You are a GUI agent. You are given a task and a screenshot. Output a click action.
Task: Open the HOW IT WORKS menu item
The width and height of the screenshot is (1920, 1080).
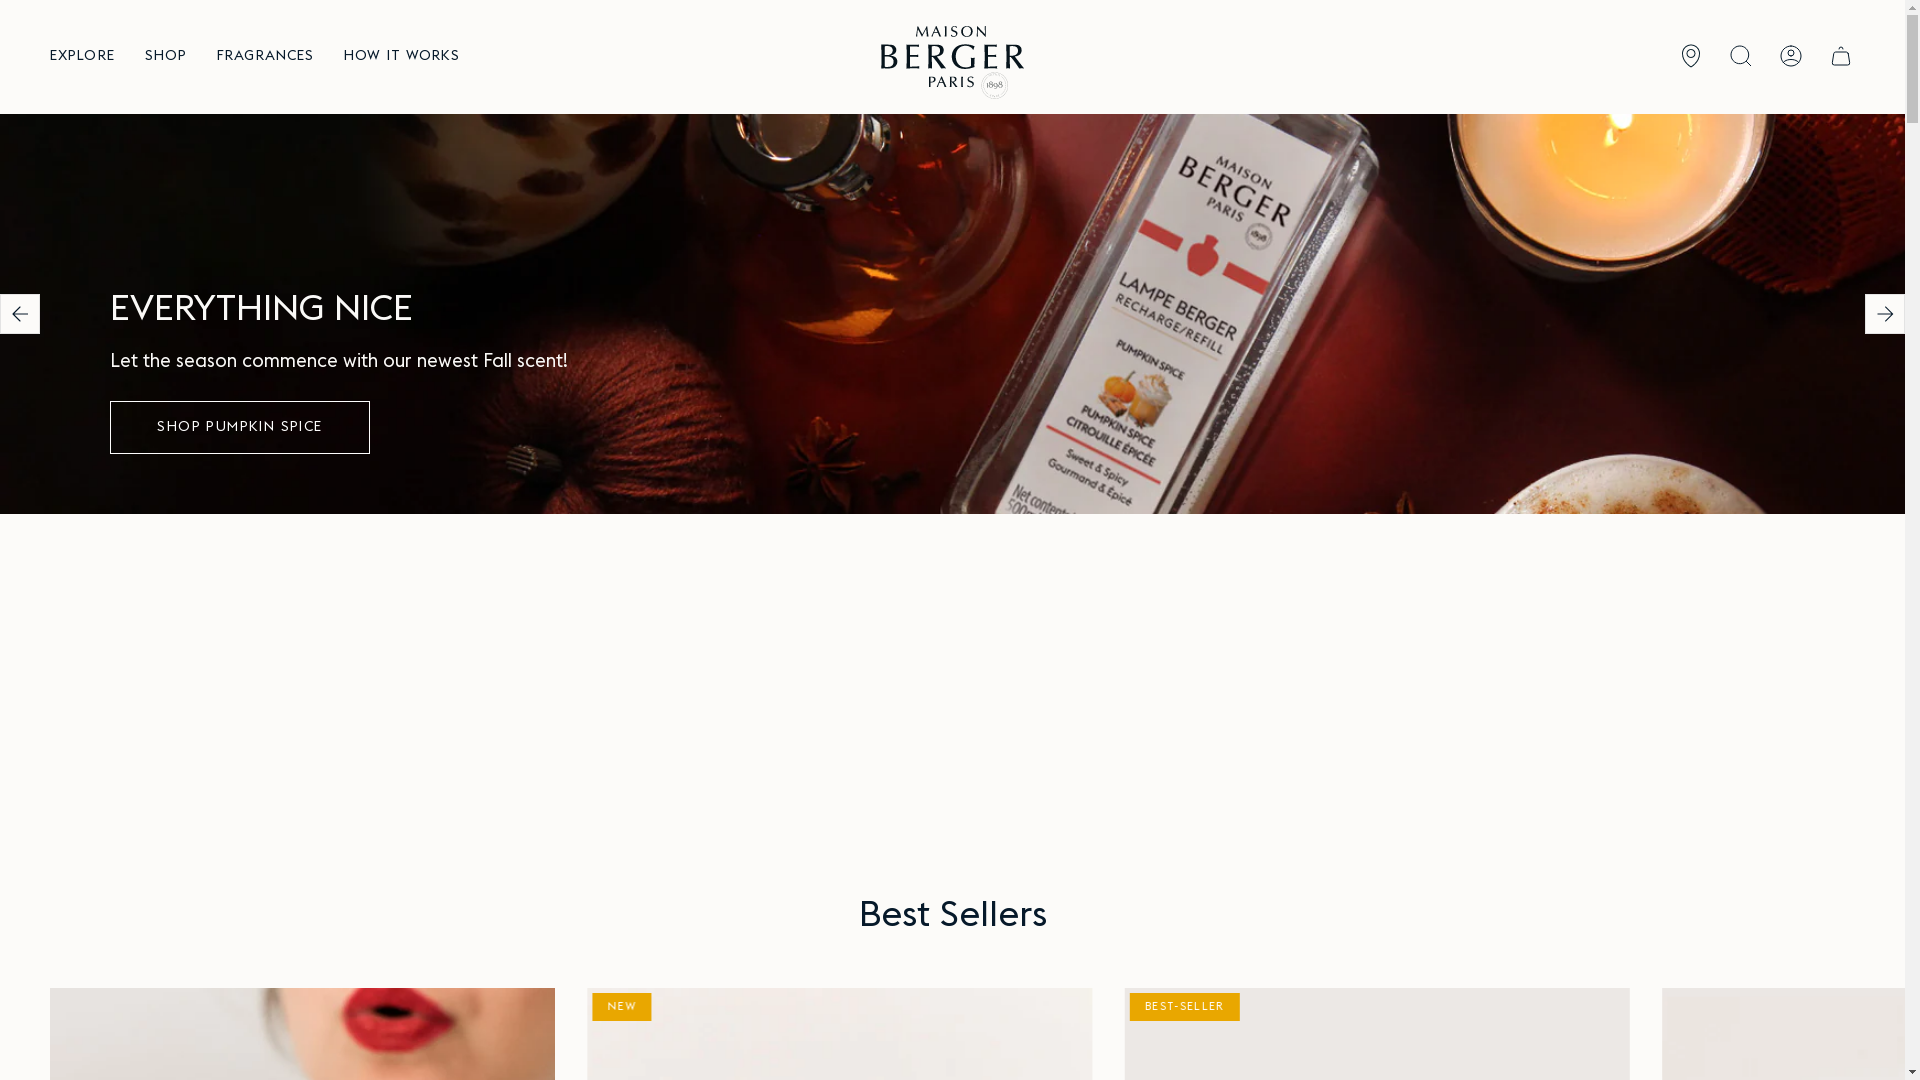point(401,56)
